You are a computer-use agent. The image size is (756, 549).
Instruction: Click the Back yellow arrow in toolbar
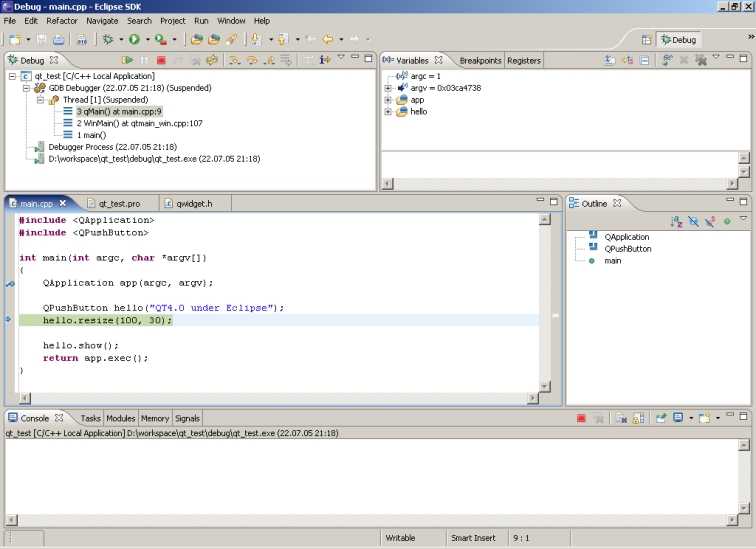click(328, 39)
